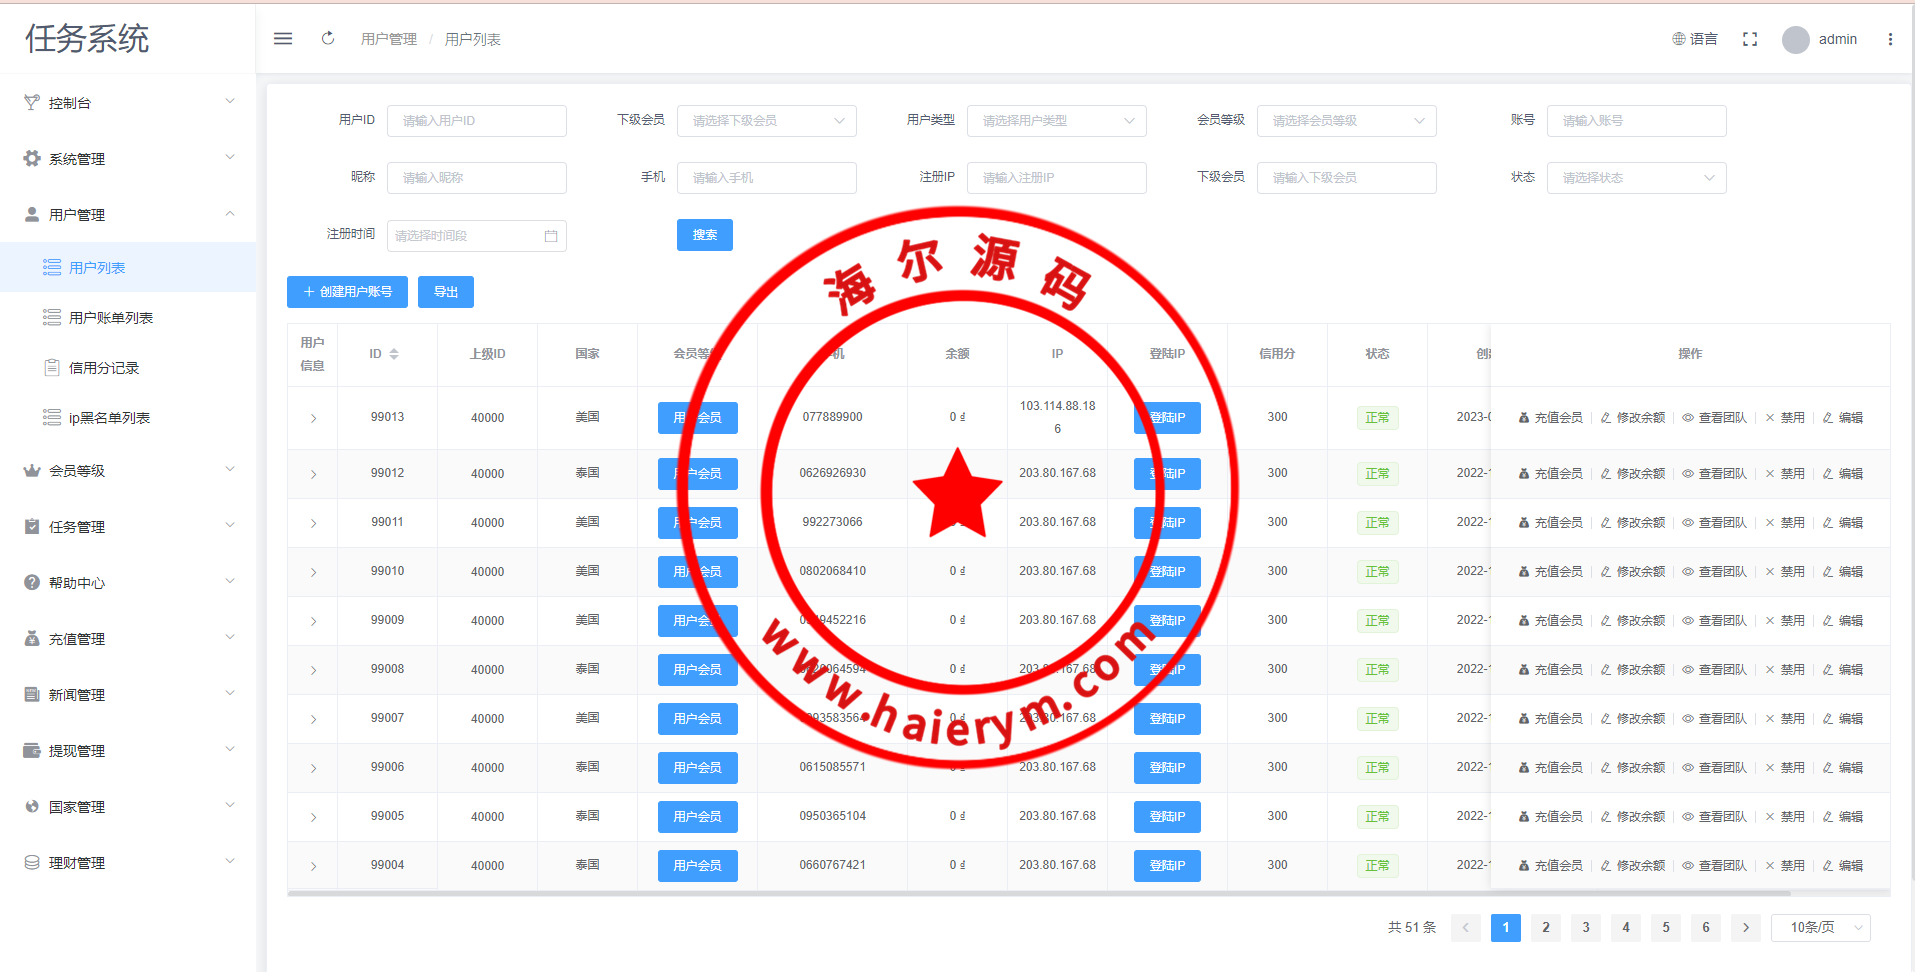Screen dimensions: 1915x972
Task: Open the vertical three-dot more menu
Action: coord(1890,39)
